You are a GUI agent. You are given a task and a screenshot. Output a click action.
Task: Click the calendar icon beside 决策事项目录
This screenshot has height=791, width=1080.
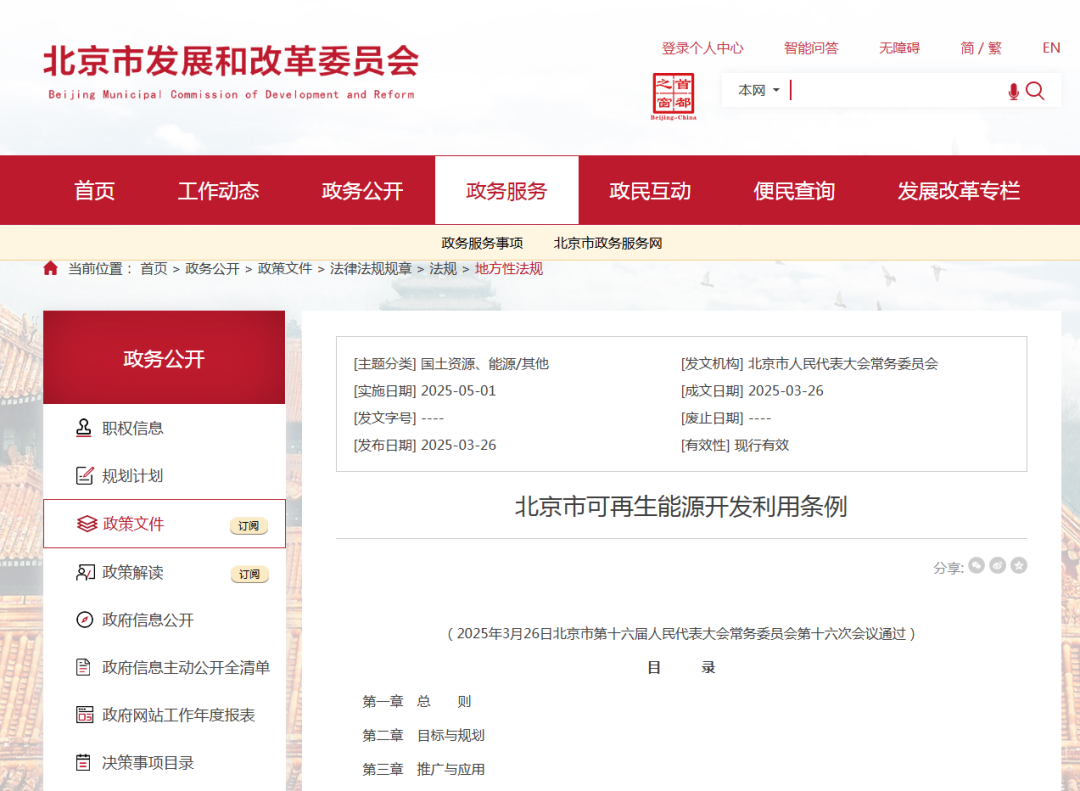83,762
